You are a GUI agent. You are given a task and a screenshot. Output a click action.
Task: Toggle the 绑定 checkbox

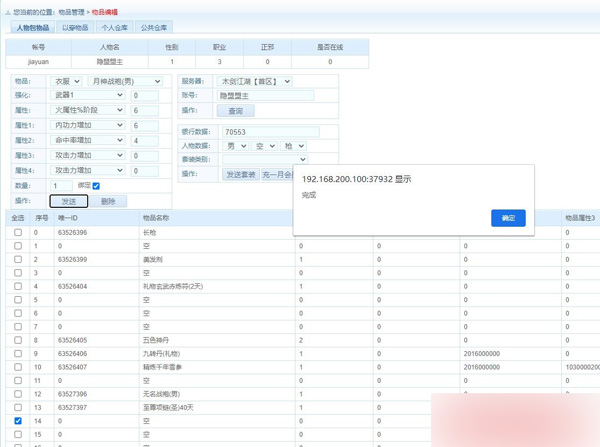click(x=96, y=186)
